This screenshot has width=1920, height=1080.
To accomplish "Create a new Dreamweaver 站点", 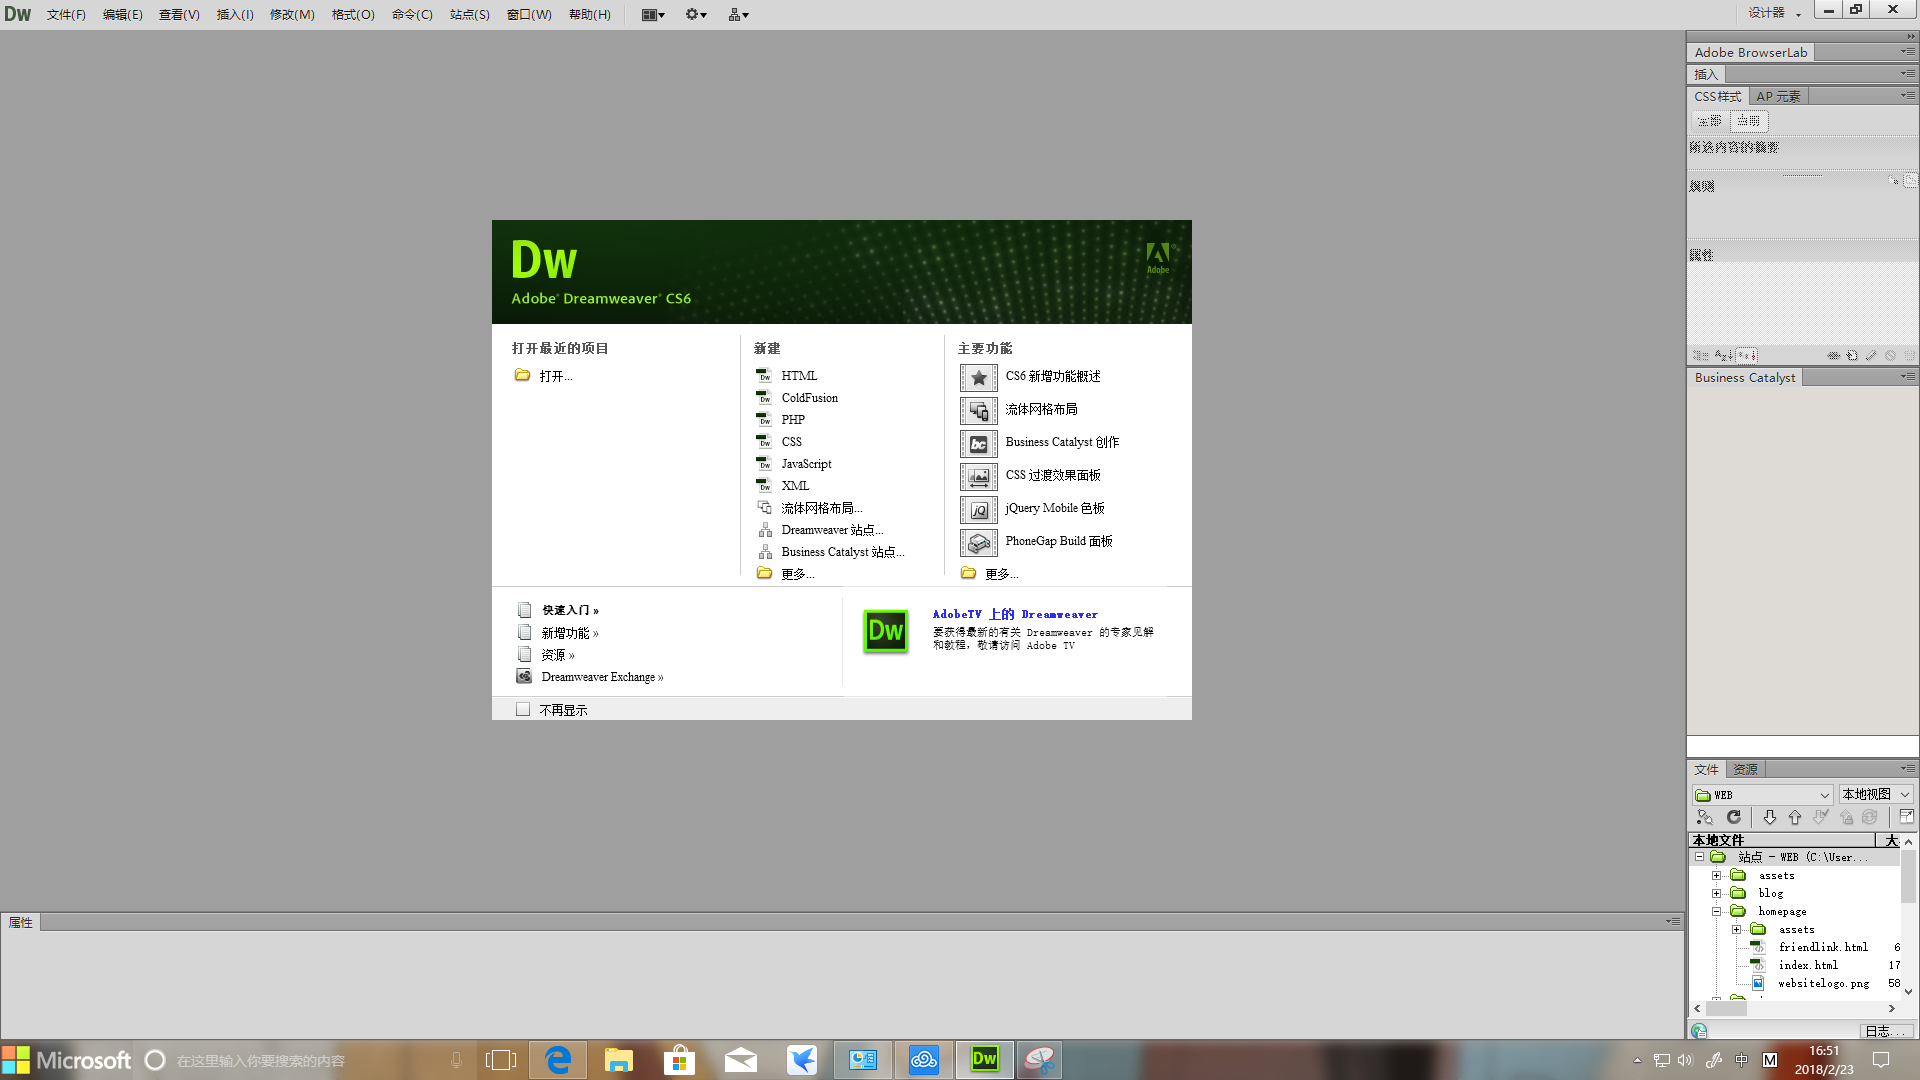I will [x=832, y=530].
